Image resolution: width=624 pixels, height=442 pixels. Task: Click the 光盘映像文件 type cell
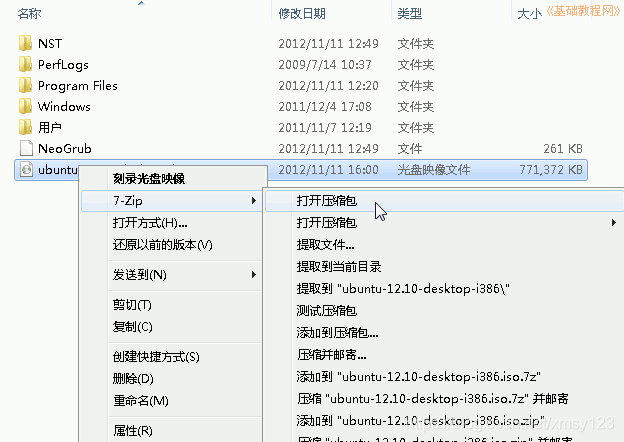pos(434,170)
